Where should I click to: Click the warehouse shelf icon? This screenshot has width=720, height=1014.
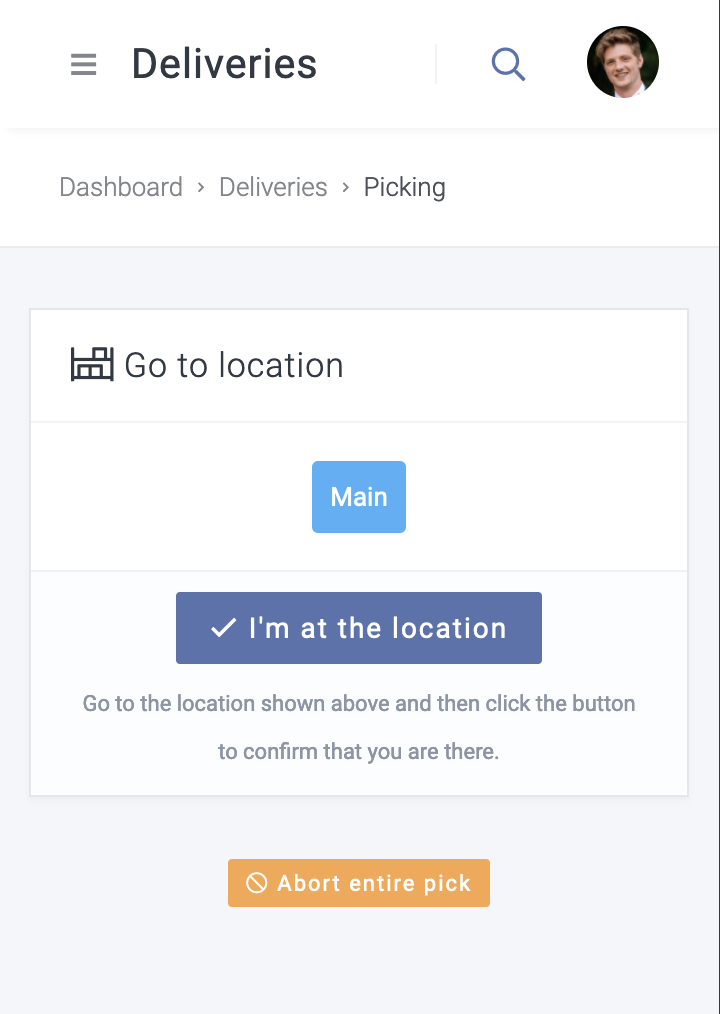(92, 364)
